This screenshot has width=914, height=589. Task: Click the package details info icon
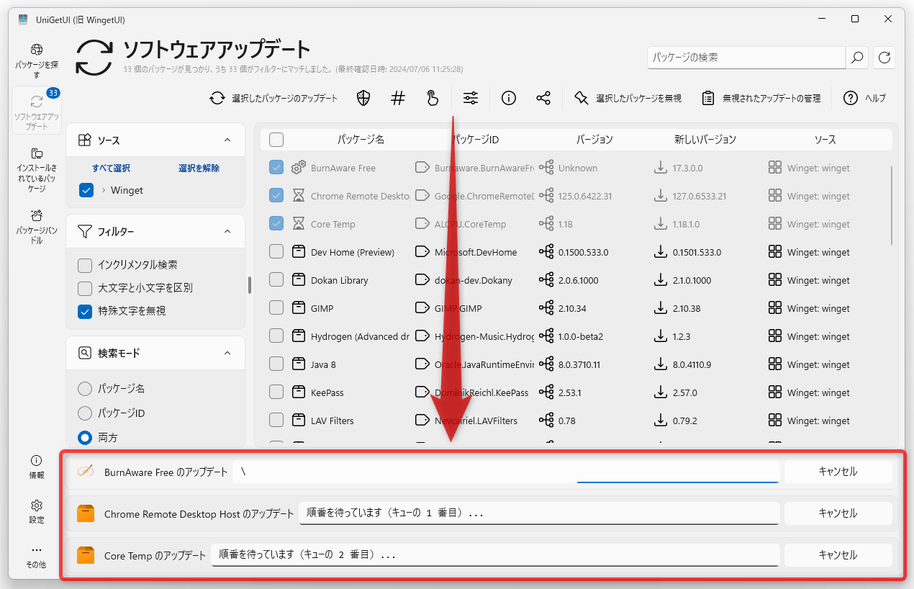pos(508,99)
